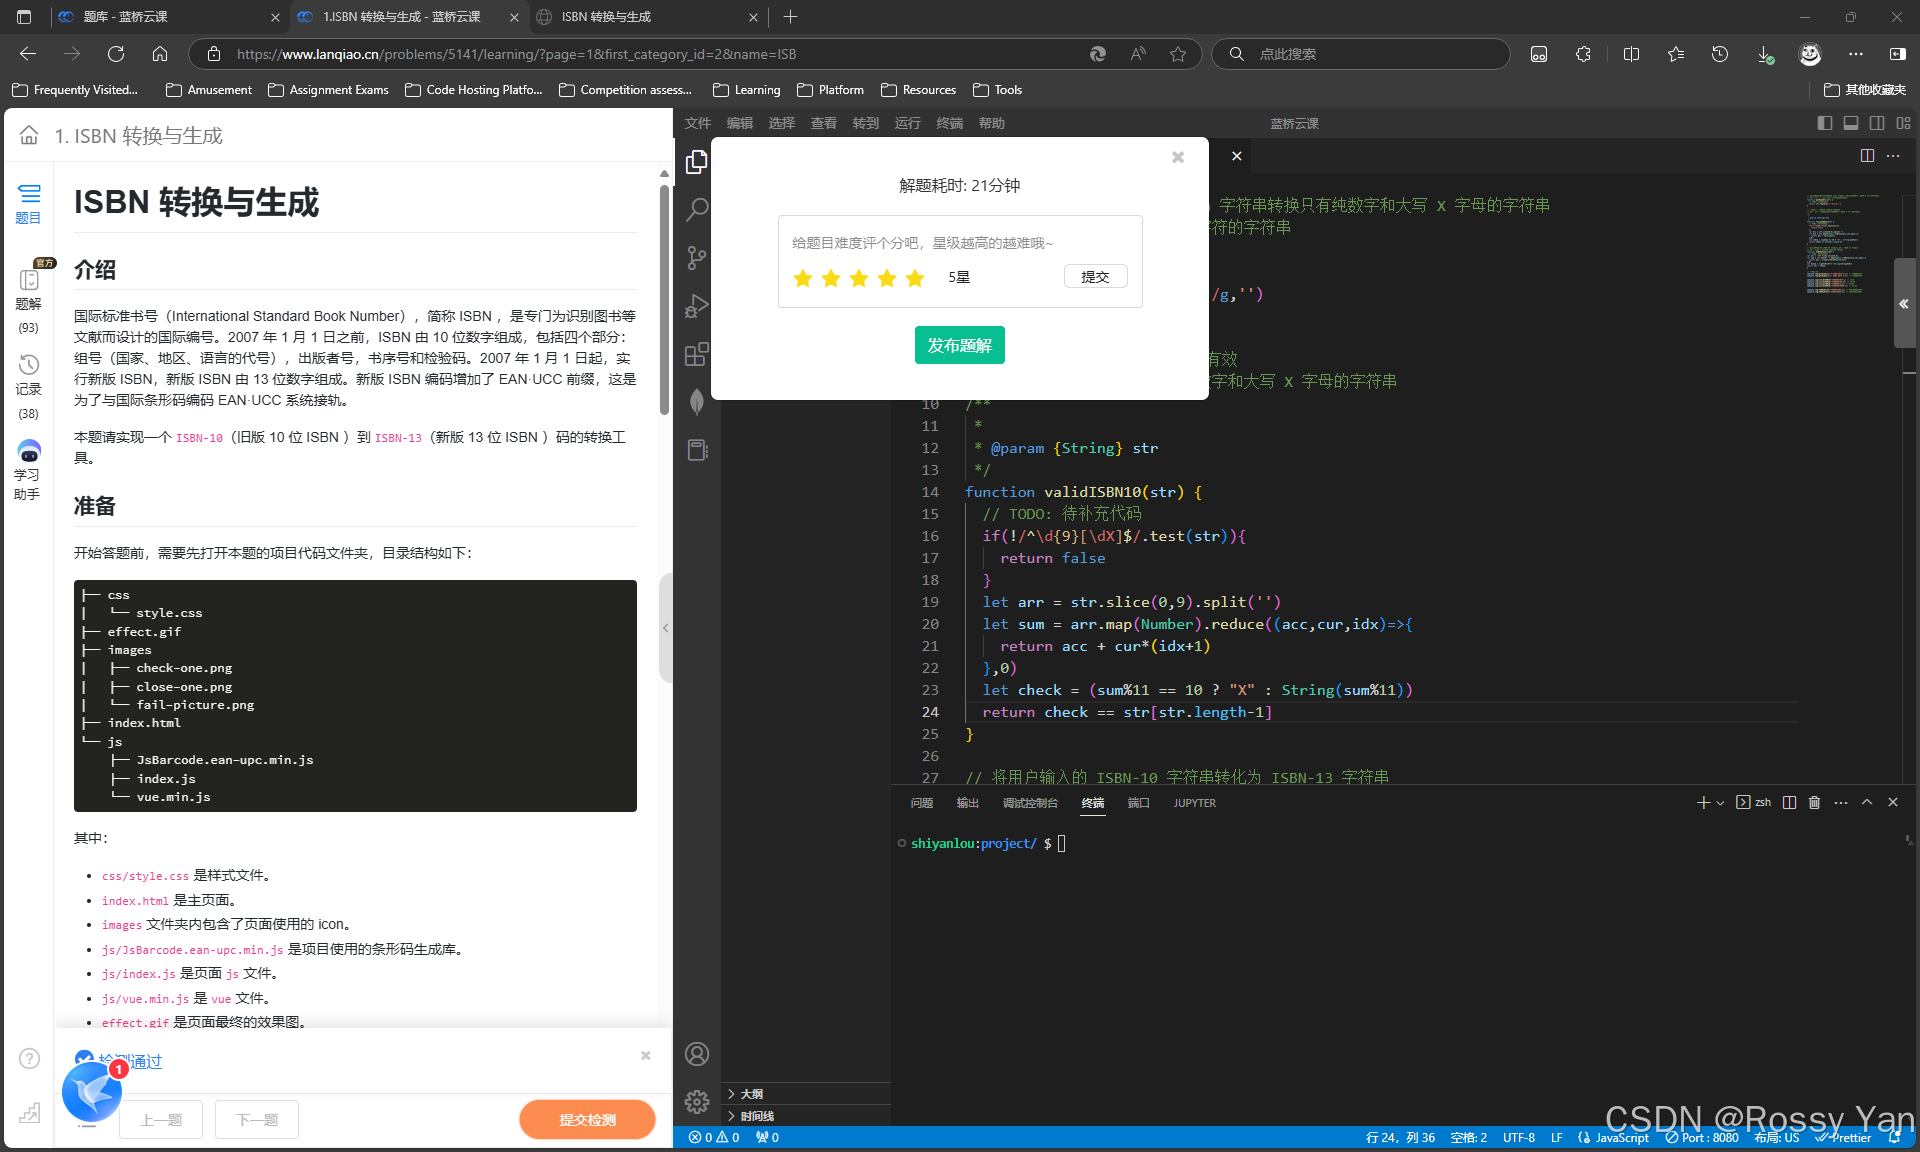1920x1152 pixels.
Task: Open the Explorer files icon in activity bar
Action: [x=697, y=162]
